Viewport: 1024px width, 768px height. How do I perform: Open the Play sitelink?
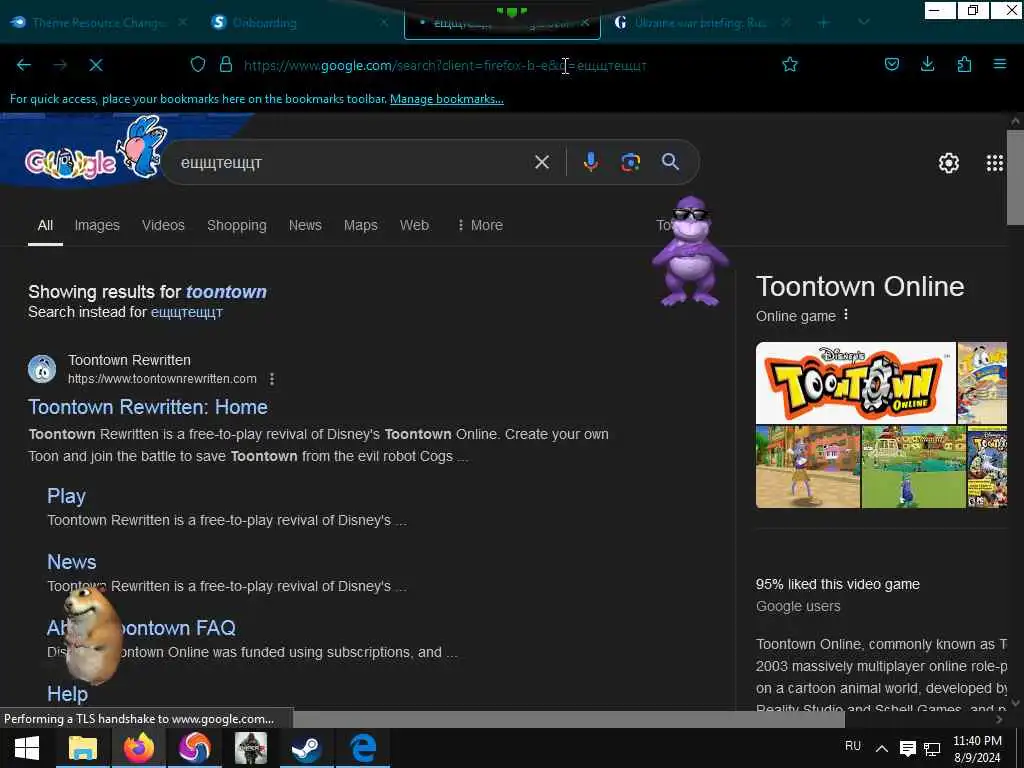tap(66, 496)
